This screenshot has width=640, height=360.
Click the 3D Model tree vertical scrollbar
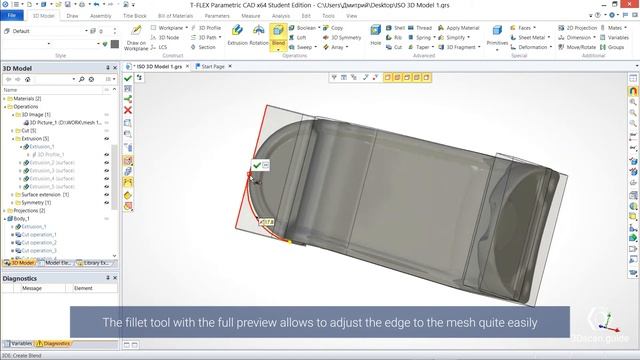(114, 176)
